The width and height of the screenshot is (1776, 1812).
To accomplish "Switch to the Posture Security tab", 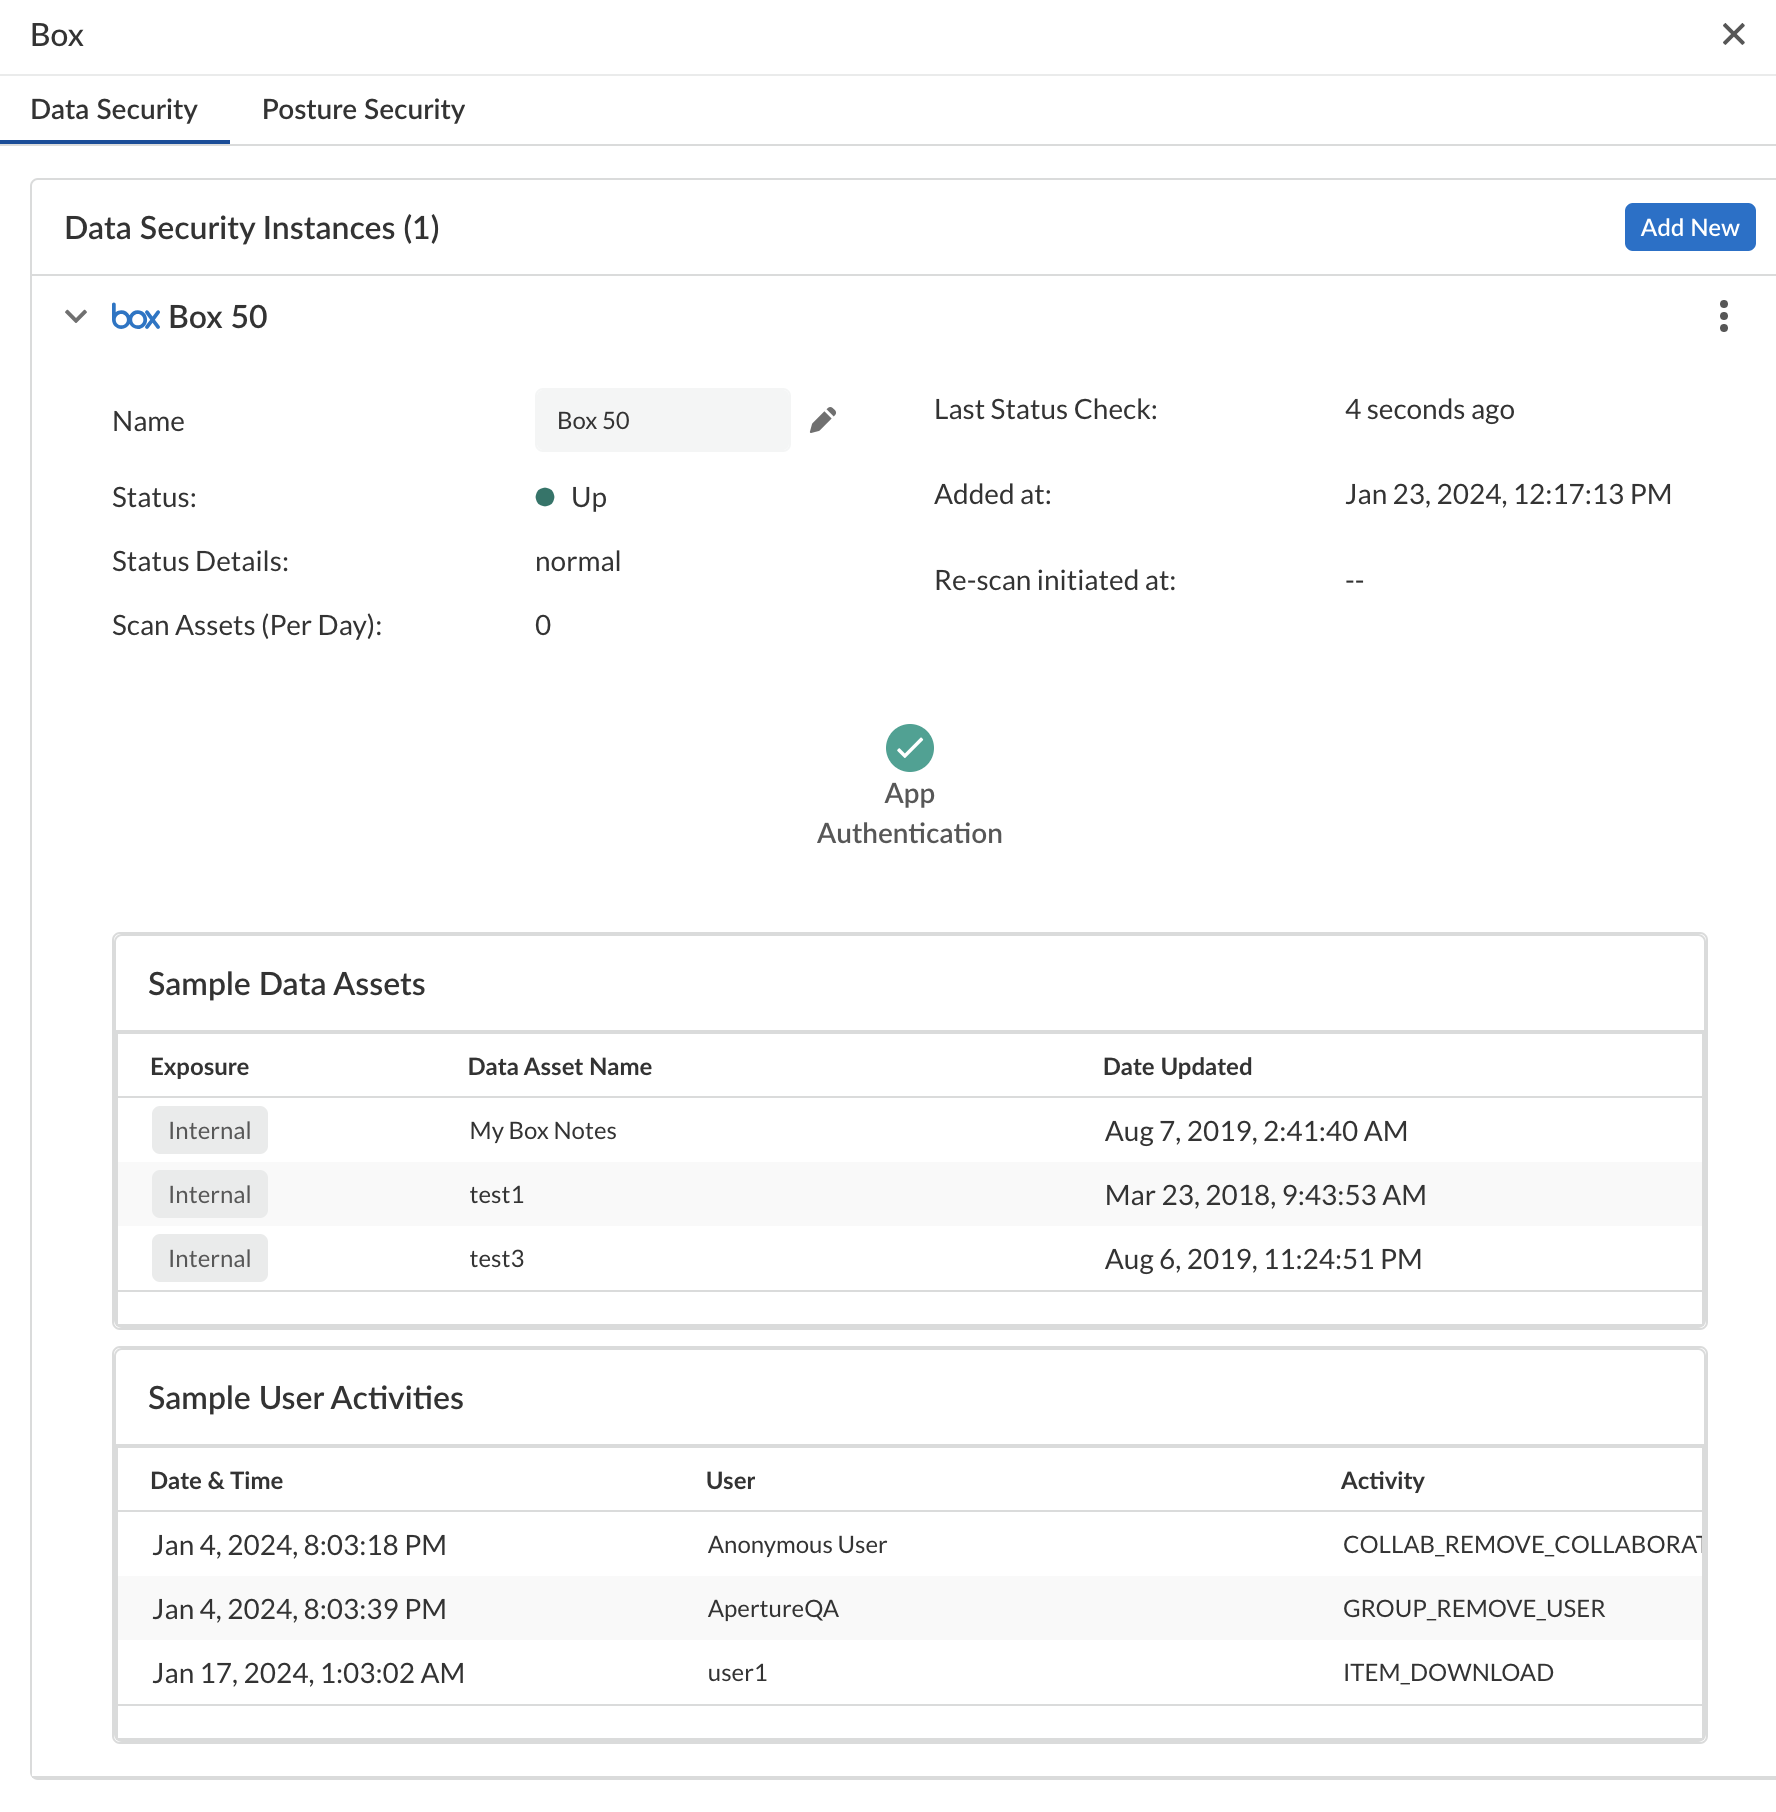I will [363, 109].
